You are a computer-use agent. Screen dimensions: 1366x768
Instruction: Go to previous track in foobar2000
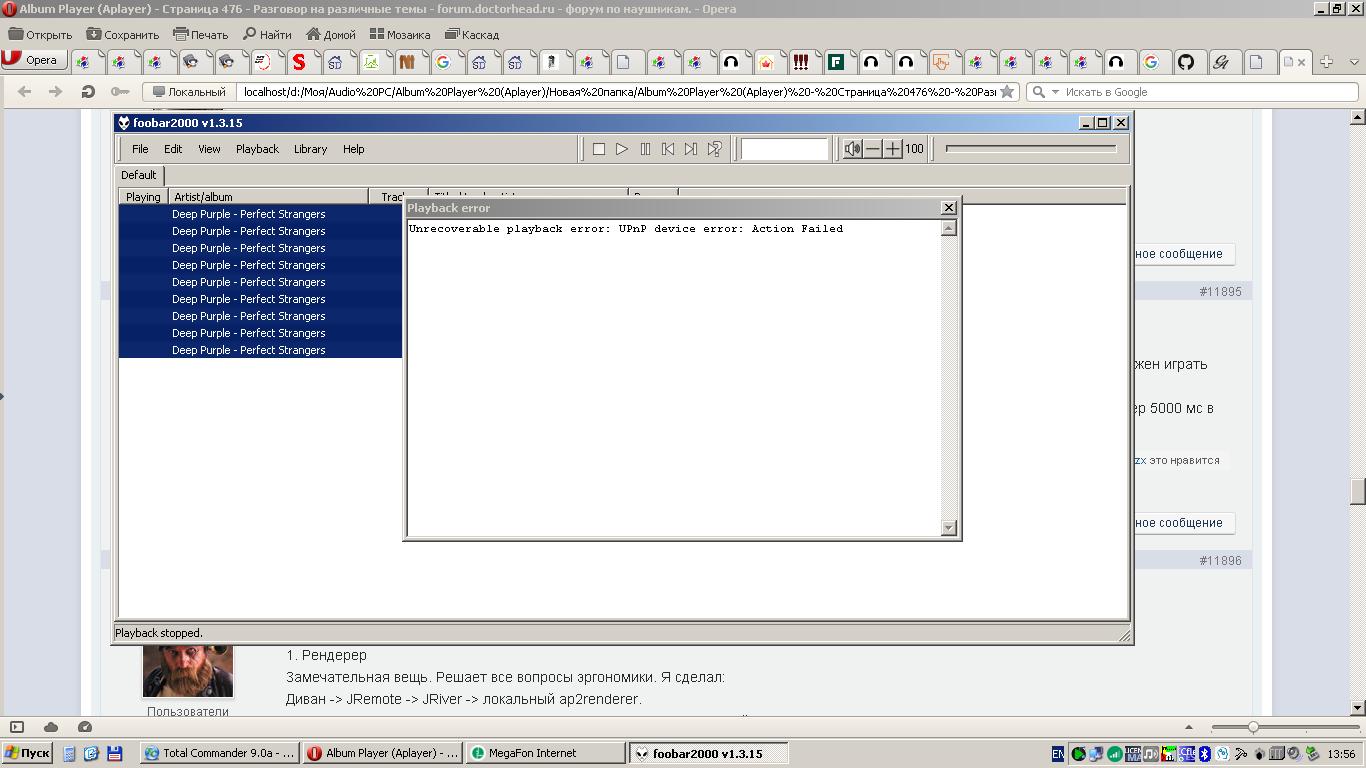pos(668,149)
